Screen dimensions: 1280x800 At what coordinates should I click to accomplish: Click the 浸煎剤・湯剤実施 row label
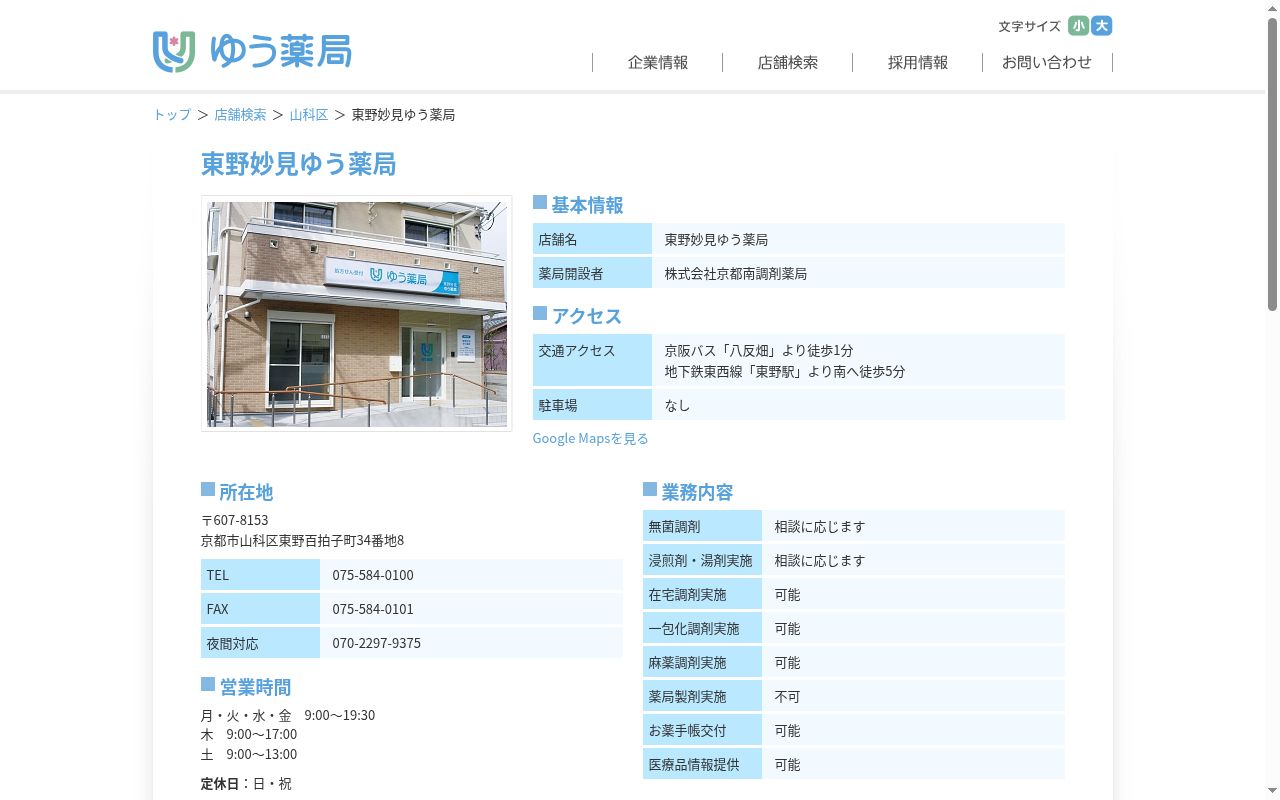(x=700, y=561)
